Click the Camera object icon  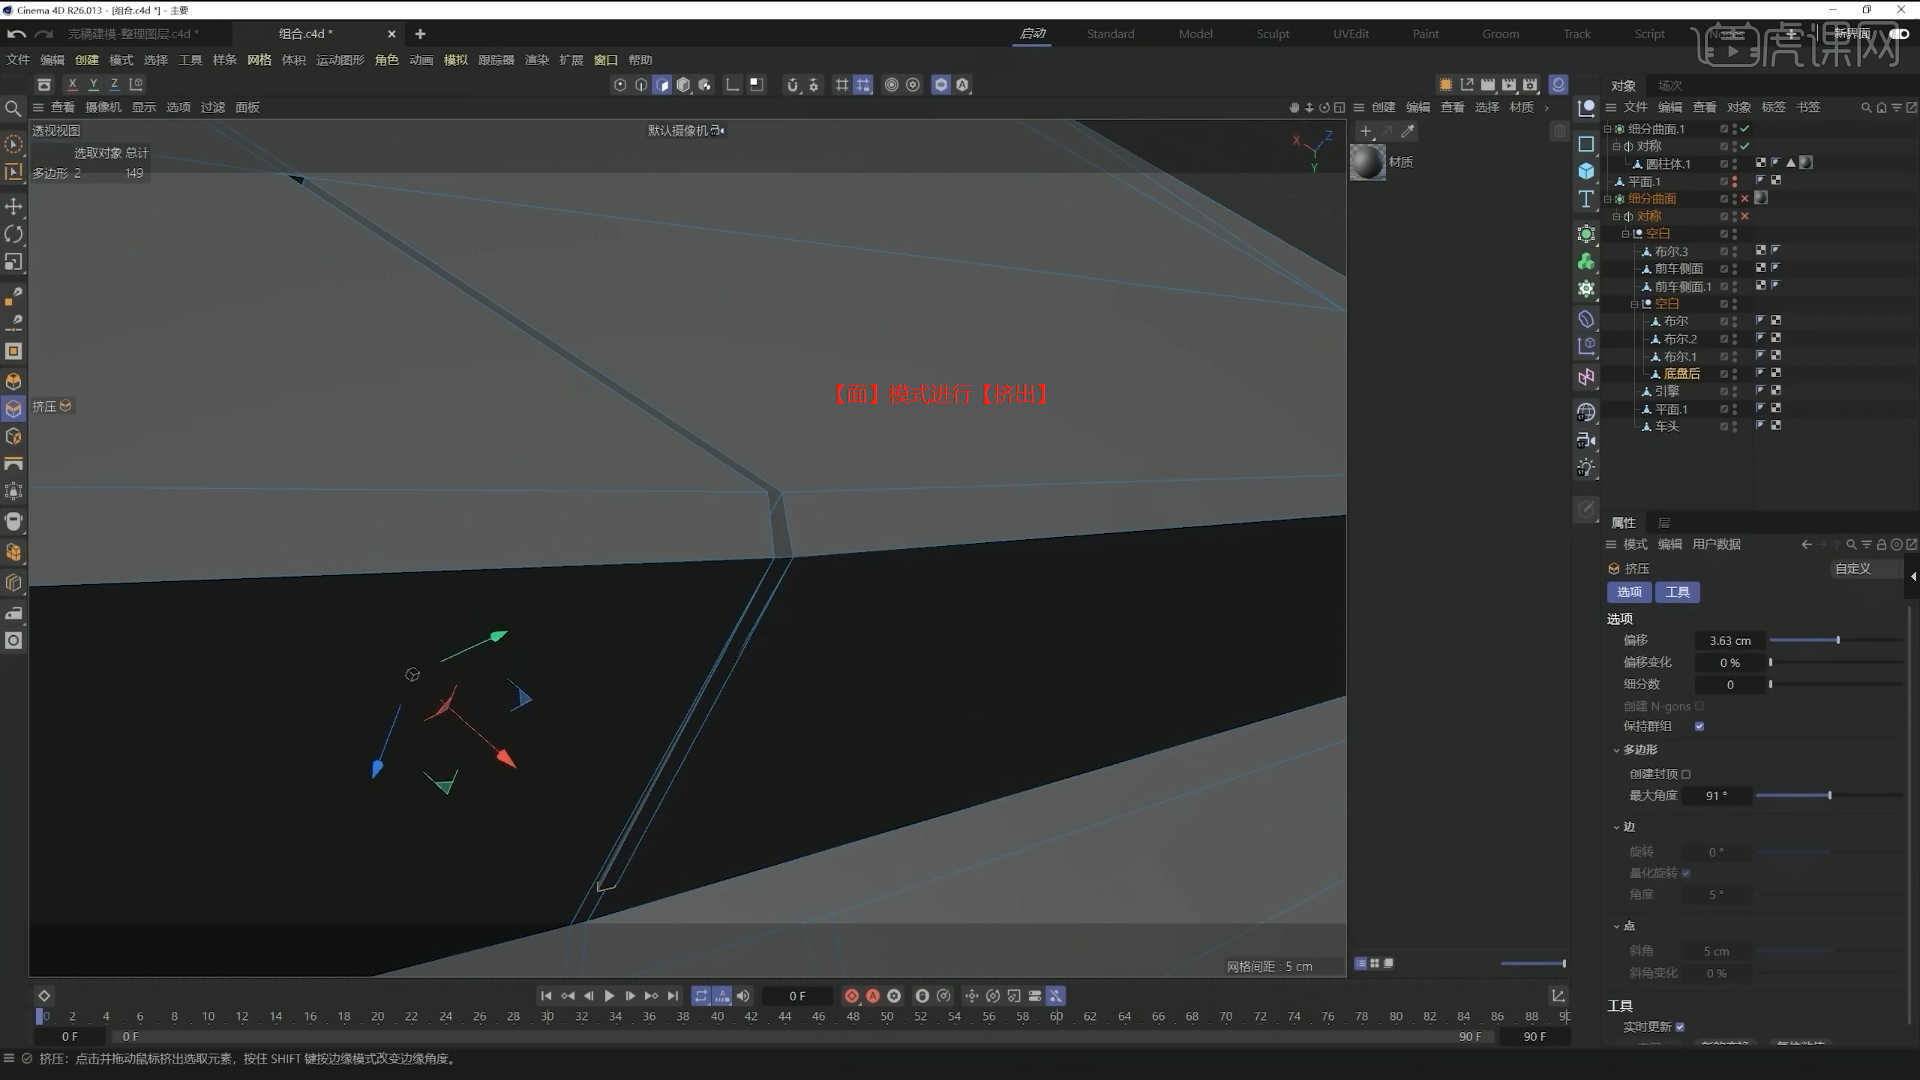click(x=1586, y=440)
